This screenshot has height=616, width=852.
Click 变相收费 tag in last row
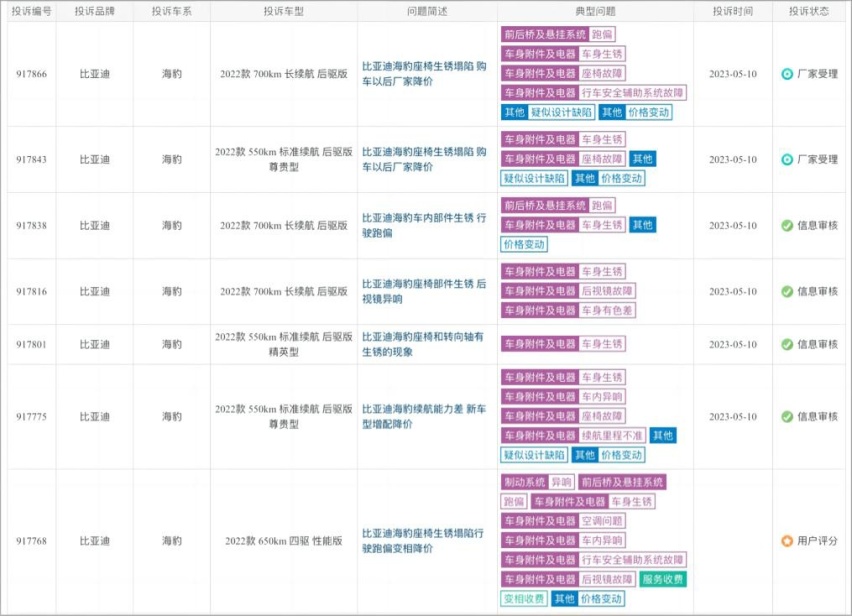click(x=524, y=599)
